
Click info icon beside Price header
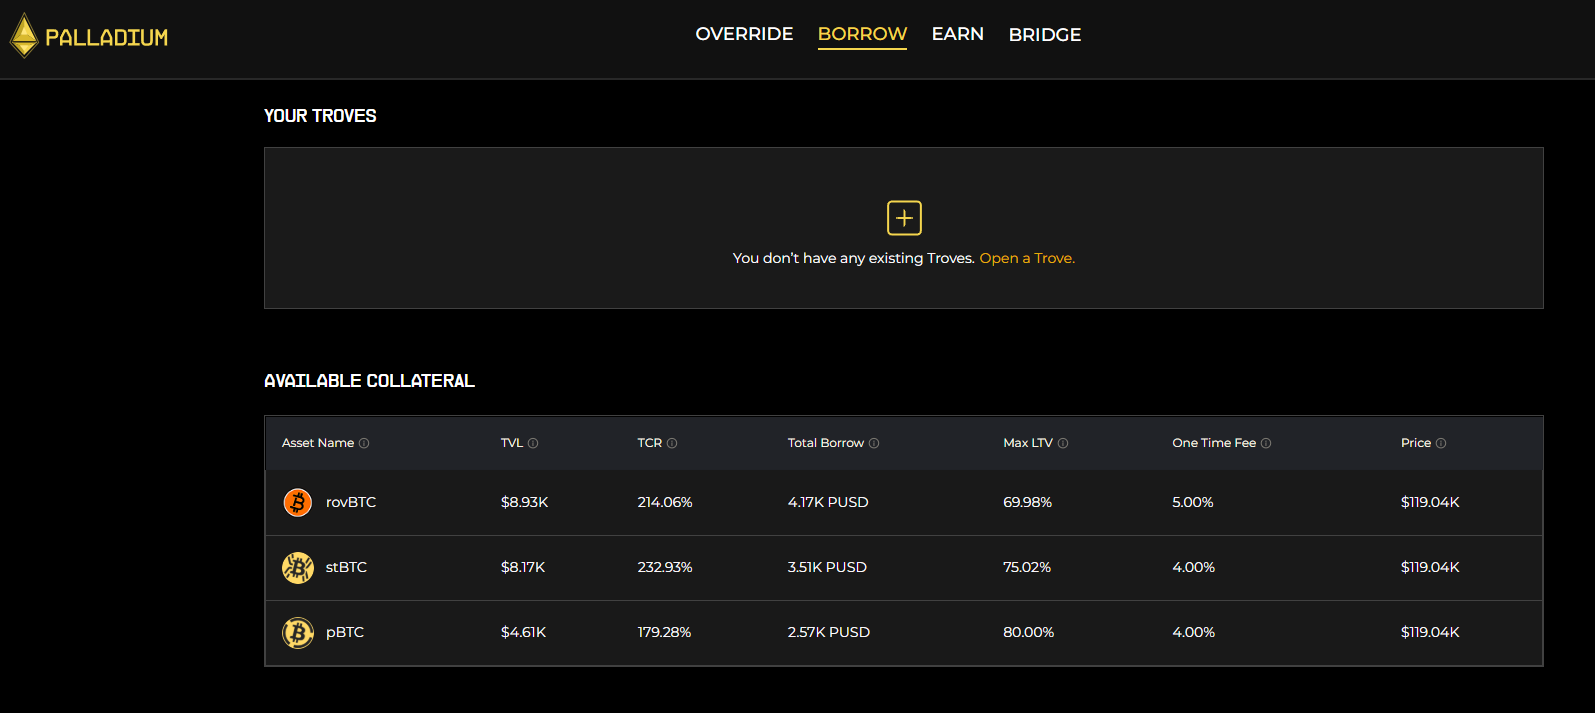[1441, 443]
